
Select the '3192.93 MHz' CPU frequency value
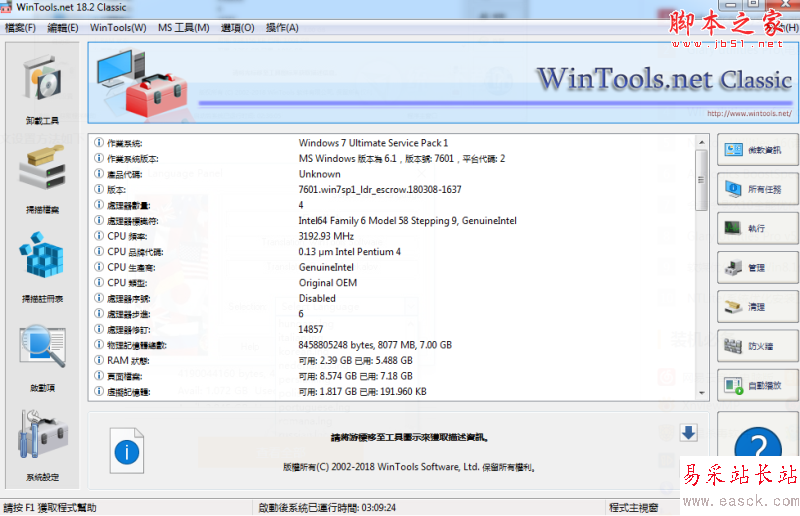tap(326, 236)
